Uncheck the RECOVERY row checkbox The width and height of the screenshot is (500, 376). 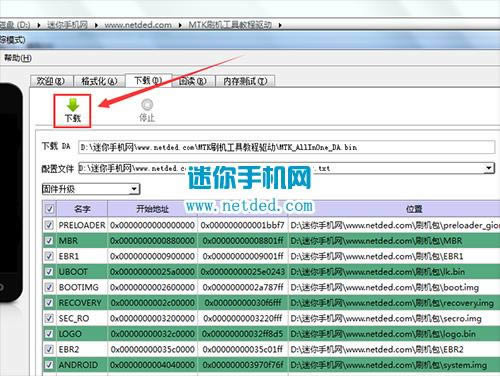coord(49,302)
